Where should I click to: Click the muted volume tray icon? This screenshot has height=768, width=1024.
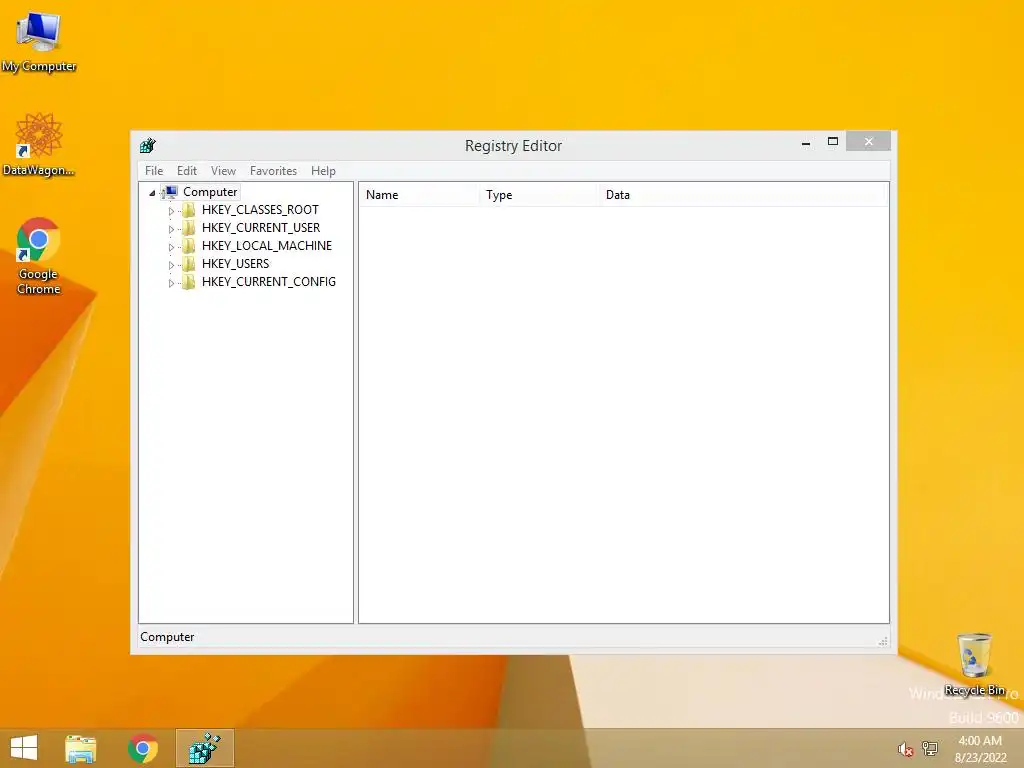(x=905, y=749)
